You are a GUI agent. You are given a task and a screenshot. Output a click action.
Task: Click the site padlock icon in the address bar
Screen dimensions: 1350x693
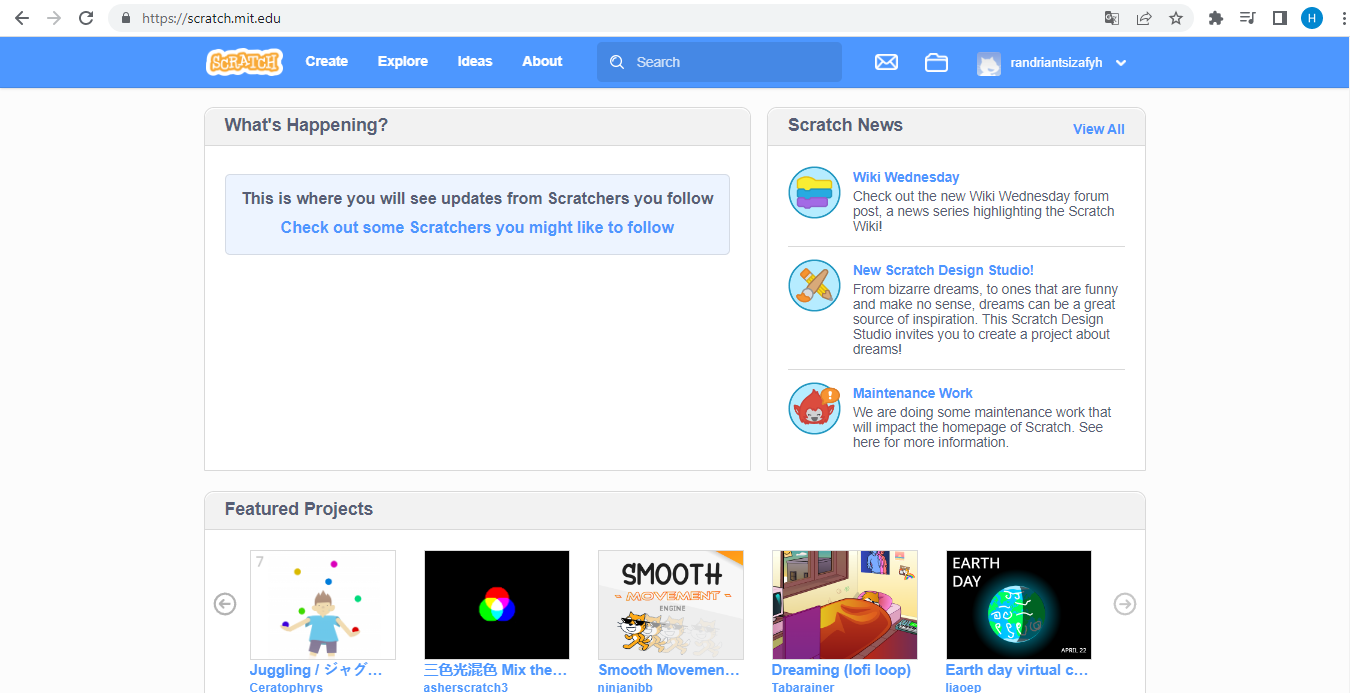point(126,18)
